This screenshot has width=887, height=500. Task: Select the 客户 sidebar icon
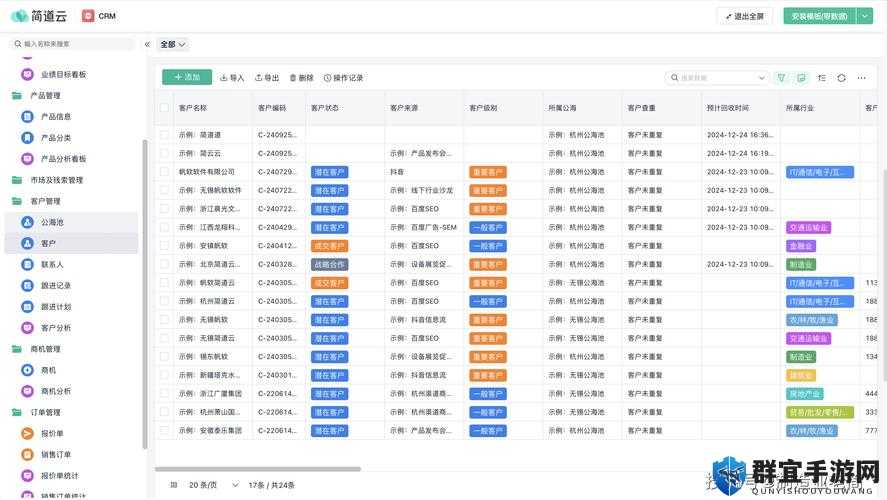pos(27,243)
